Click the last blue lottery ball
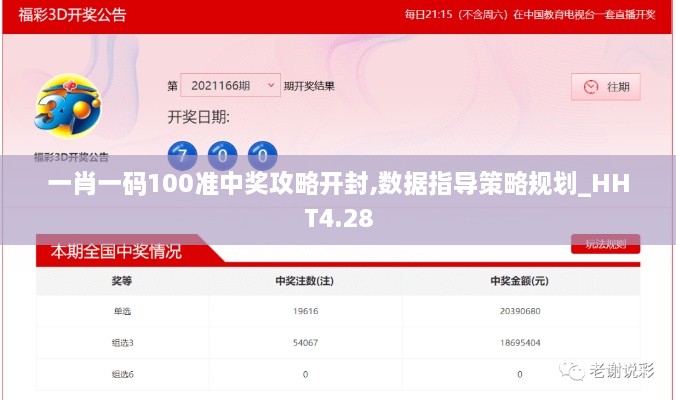Screen dimensions: 676x400 (263, 155)
